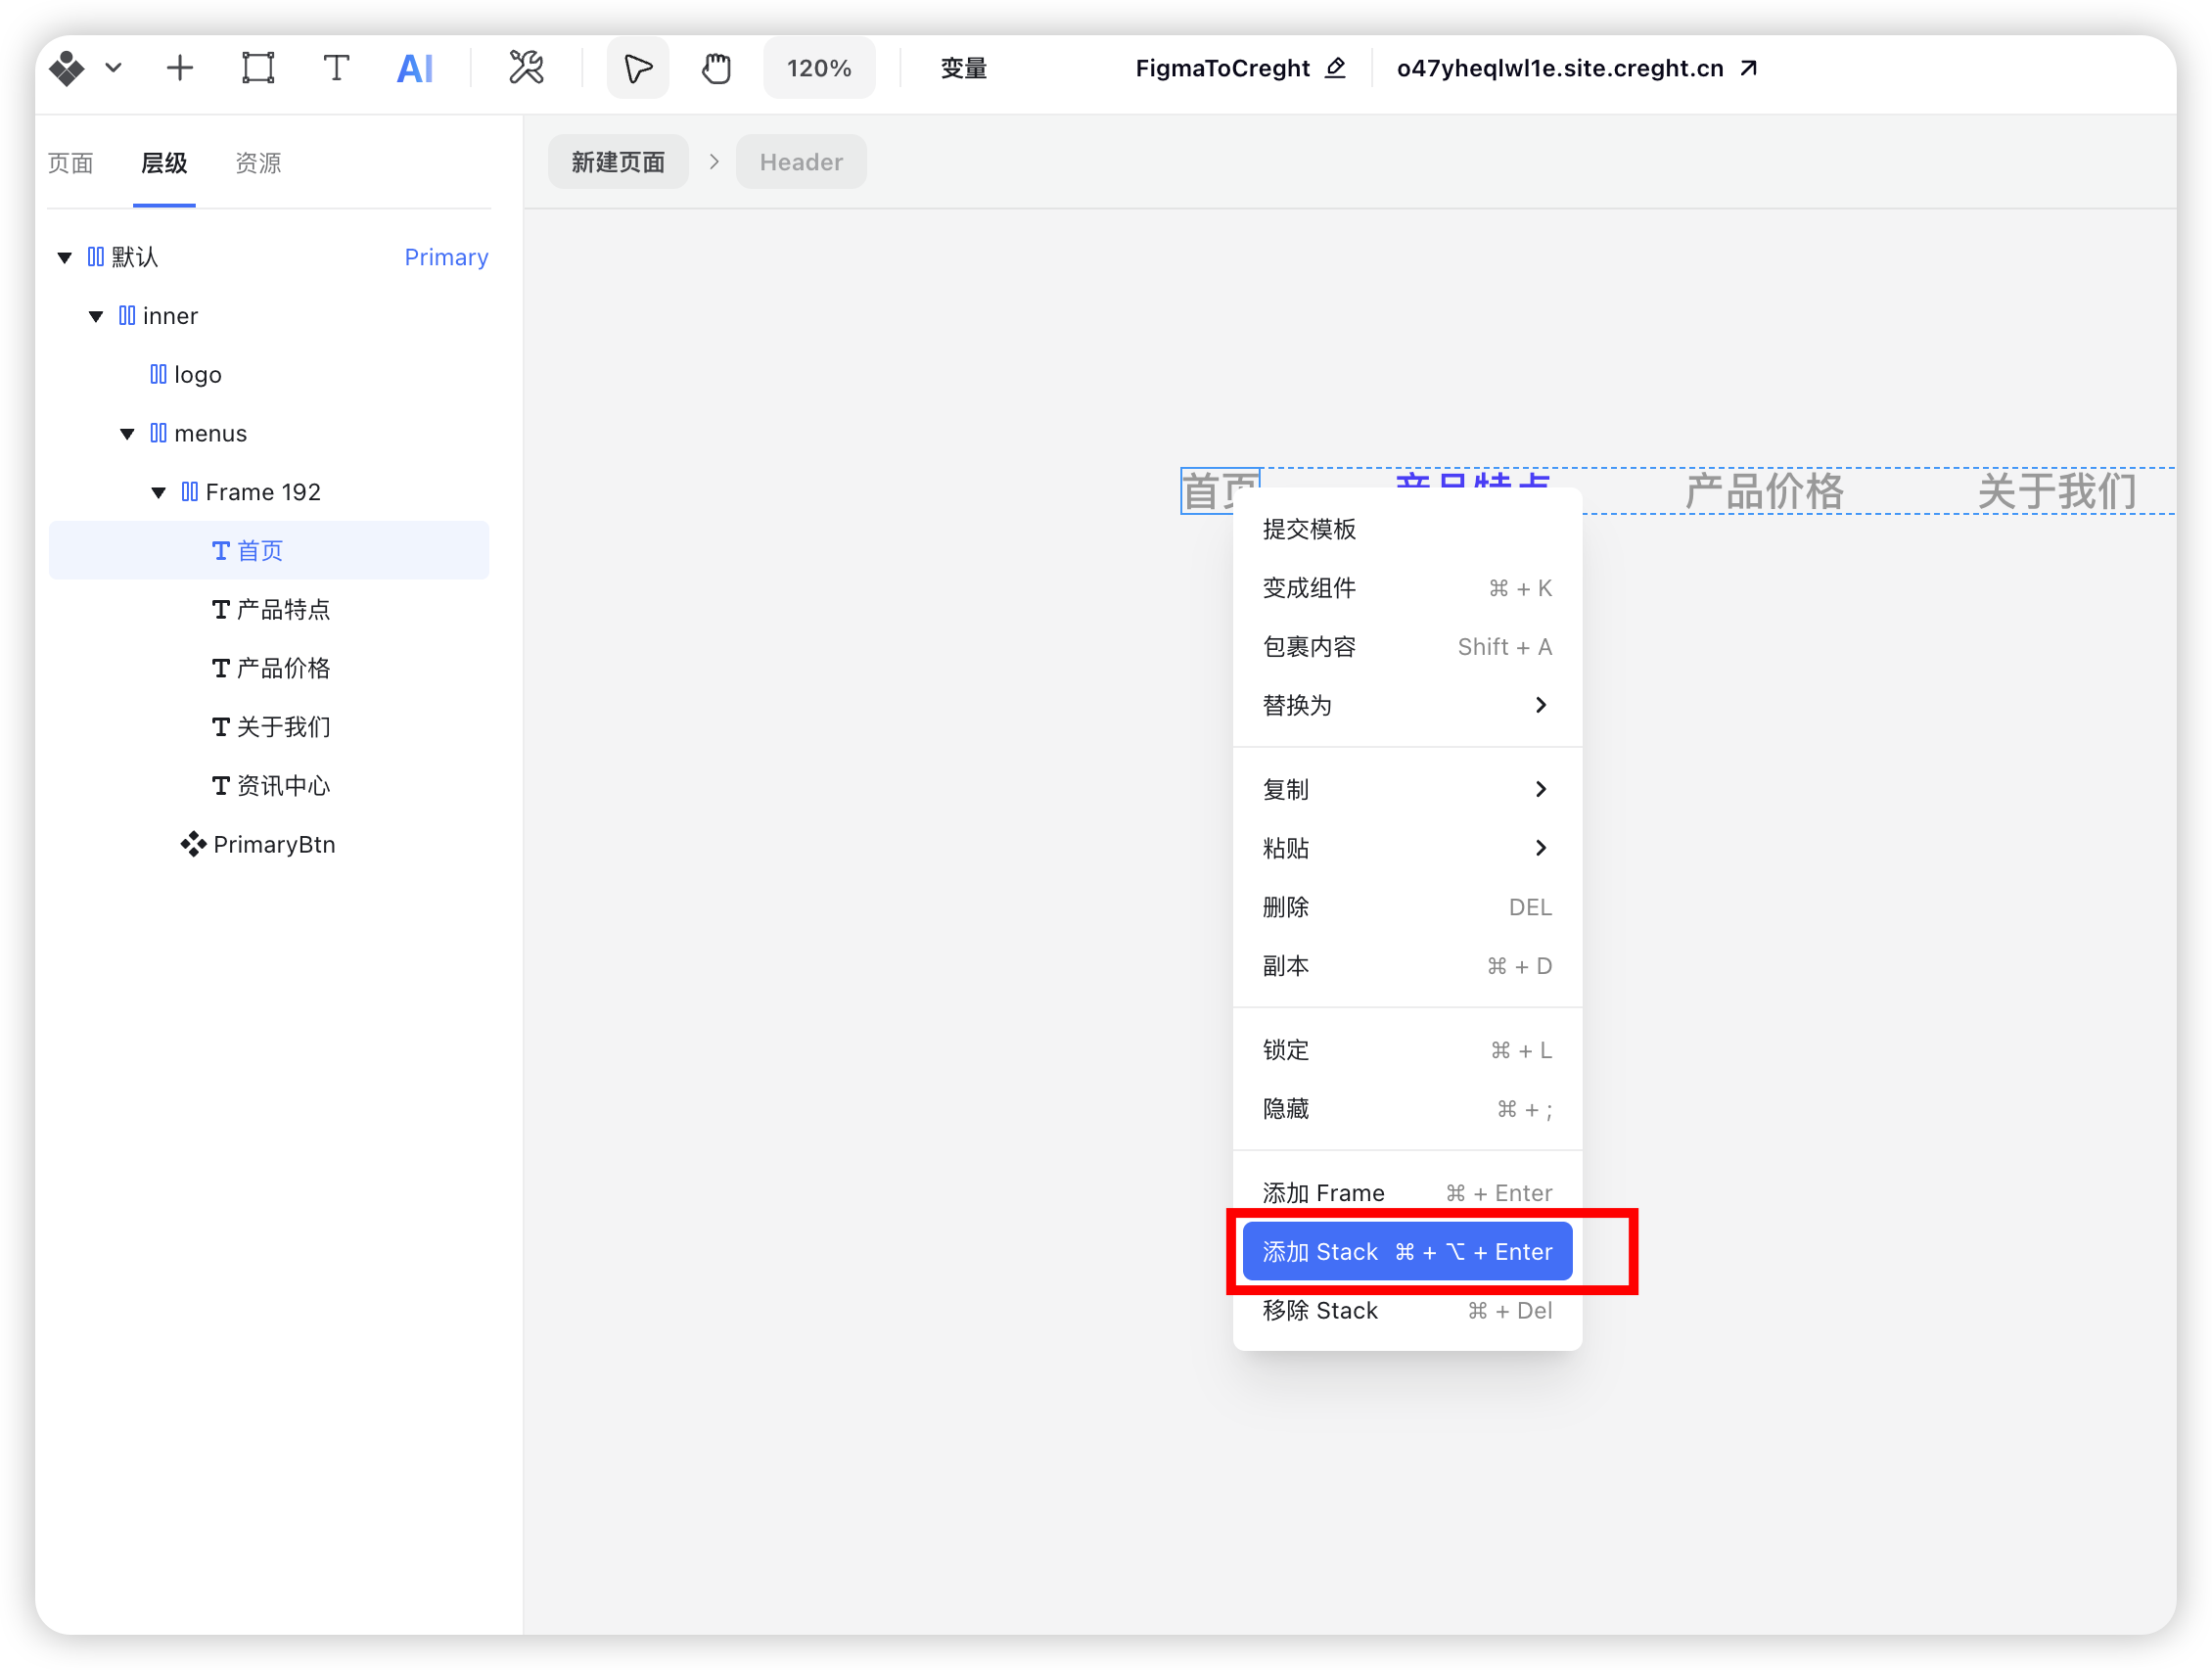Image resolution: width=2212 pixels, height=1670 pixels.
Task: Collapse the Frame 192 layer
Action: 158,493
